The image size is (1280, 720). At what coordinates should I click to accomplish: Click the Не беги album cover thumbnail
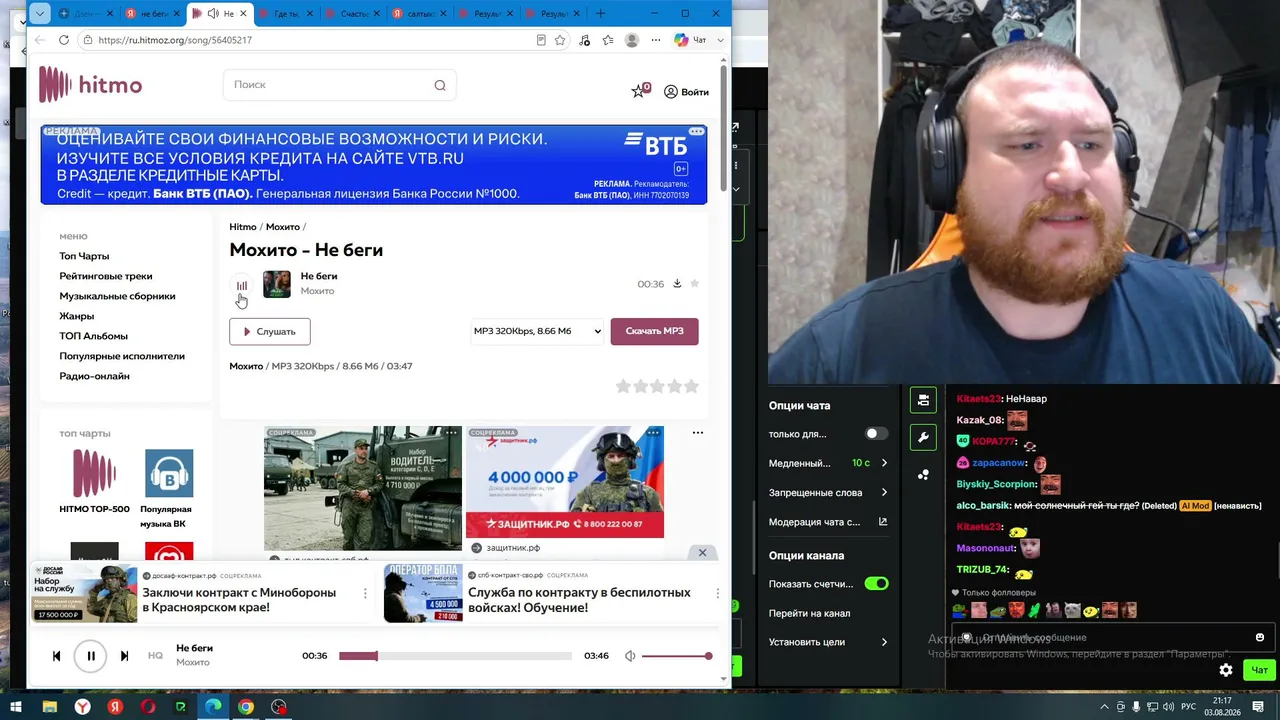tap(277, 284)
